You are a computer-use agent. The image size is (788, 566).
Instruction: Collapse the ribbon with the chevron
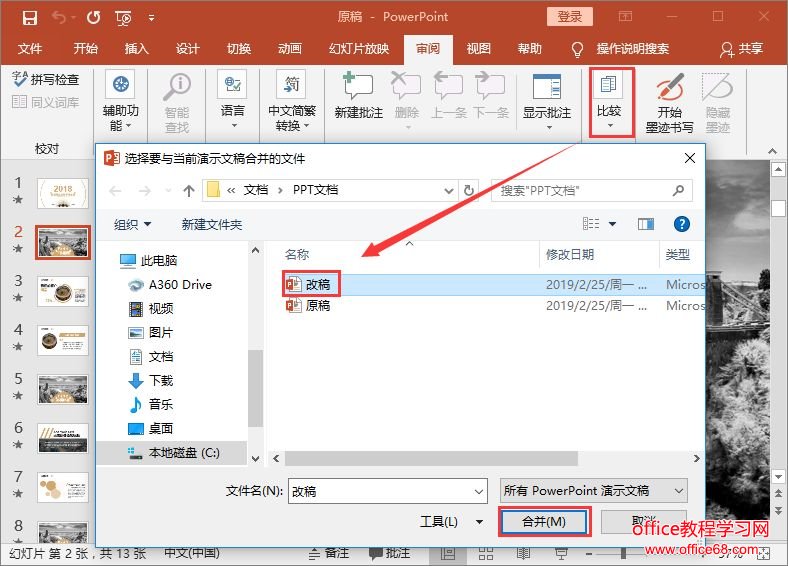pyautogui.click(x=772, y=151)
